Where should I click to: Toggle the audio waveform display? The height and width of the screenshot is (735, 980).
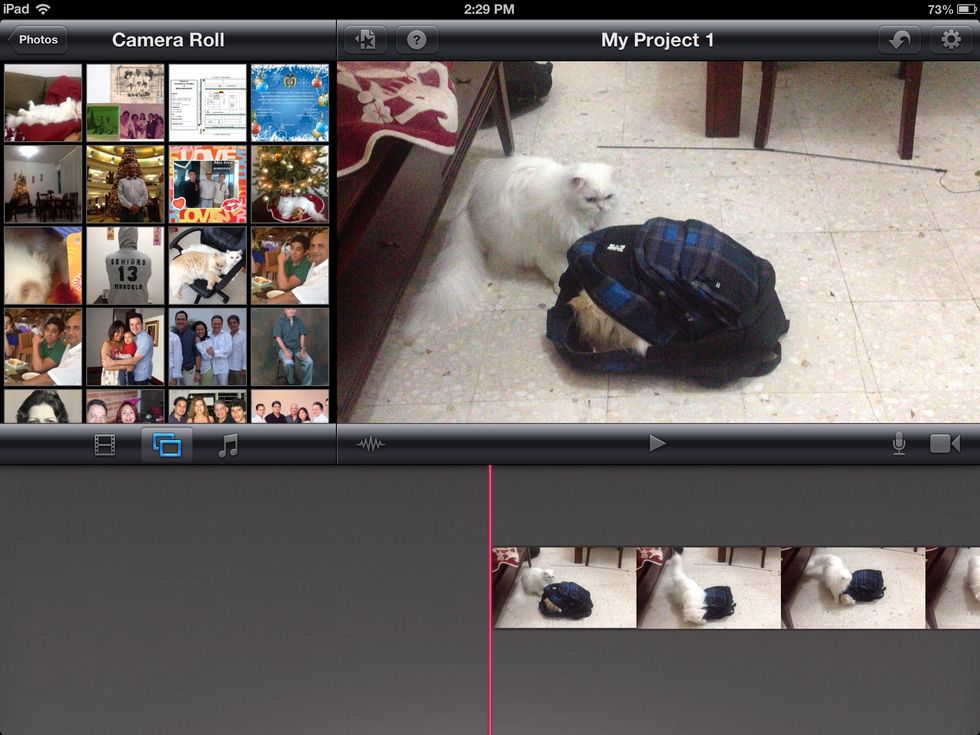[371, 443]
